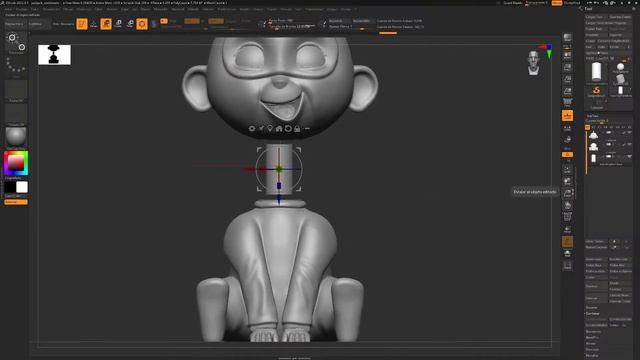Click the orange button below color swatches
This screenshot has height=360, width=640.
[16, 202]
